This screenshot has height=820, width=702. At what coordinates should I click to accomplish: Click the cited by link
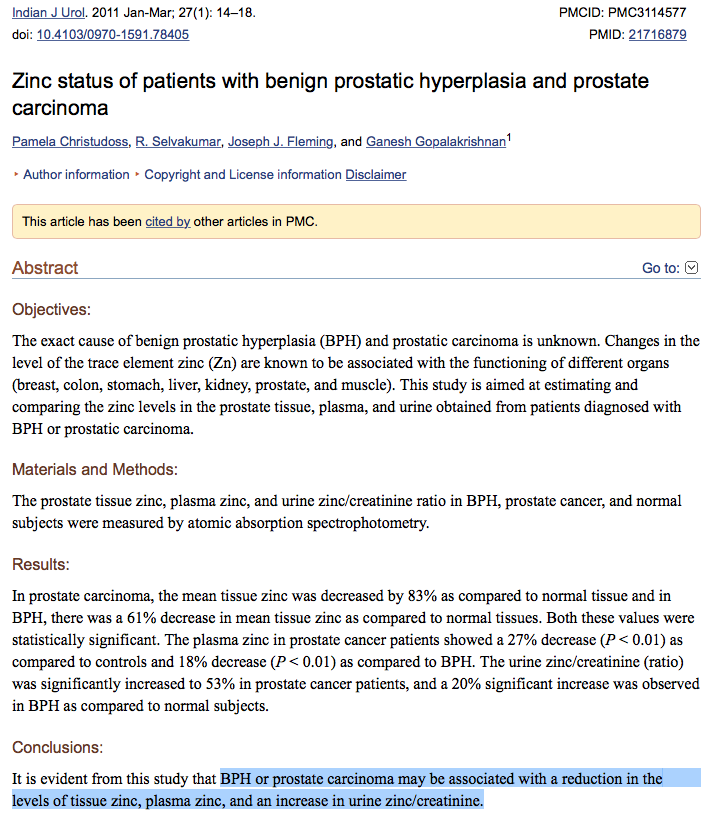click(x=167, y=222)
